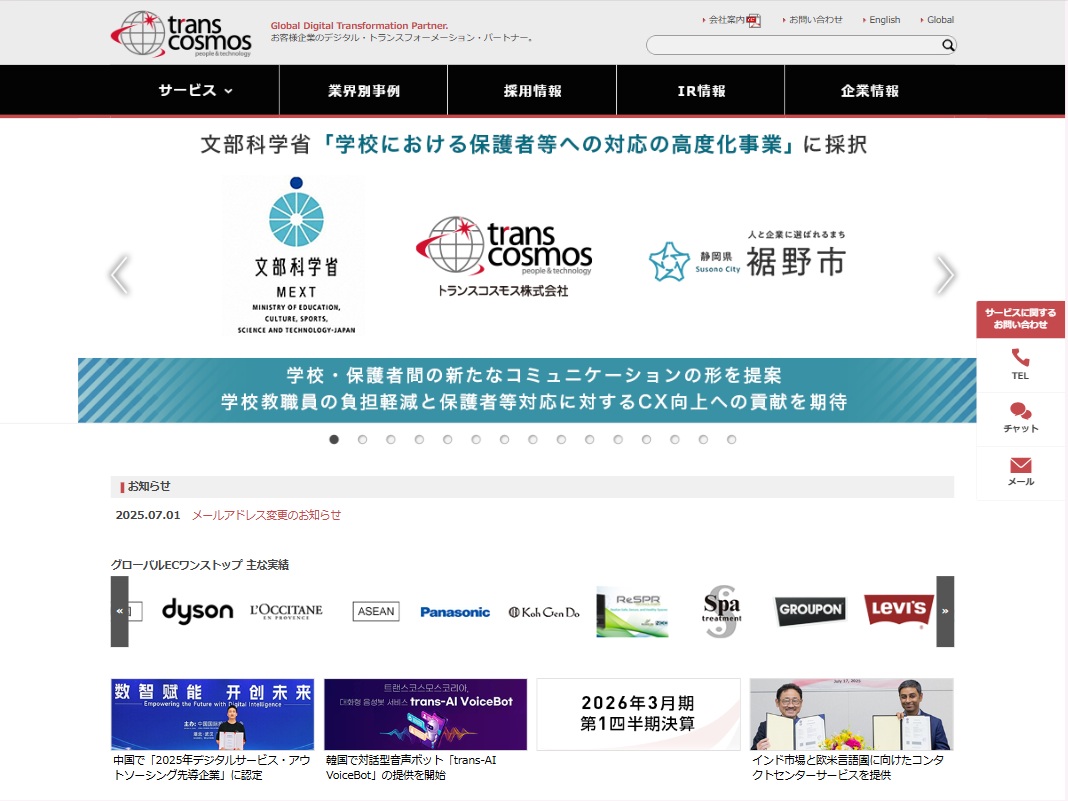Select fifth carousel dot indicator
This screenshot has height=801, width=1068.
(447, 439)
